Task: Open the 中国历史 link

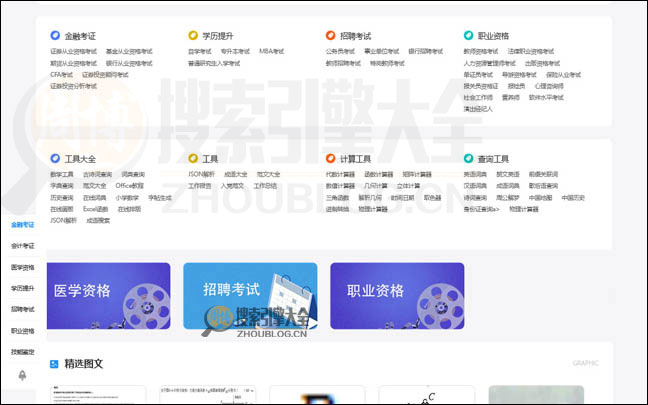Action: coord(573,198)
